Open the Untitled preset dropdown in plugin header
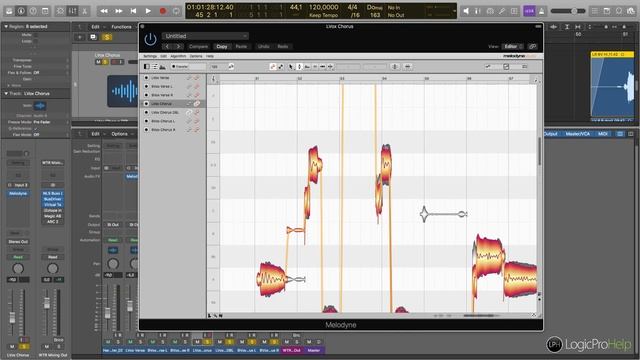The width and height of the screenshot is (640, 360). [x=205, y=36]
